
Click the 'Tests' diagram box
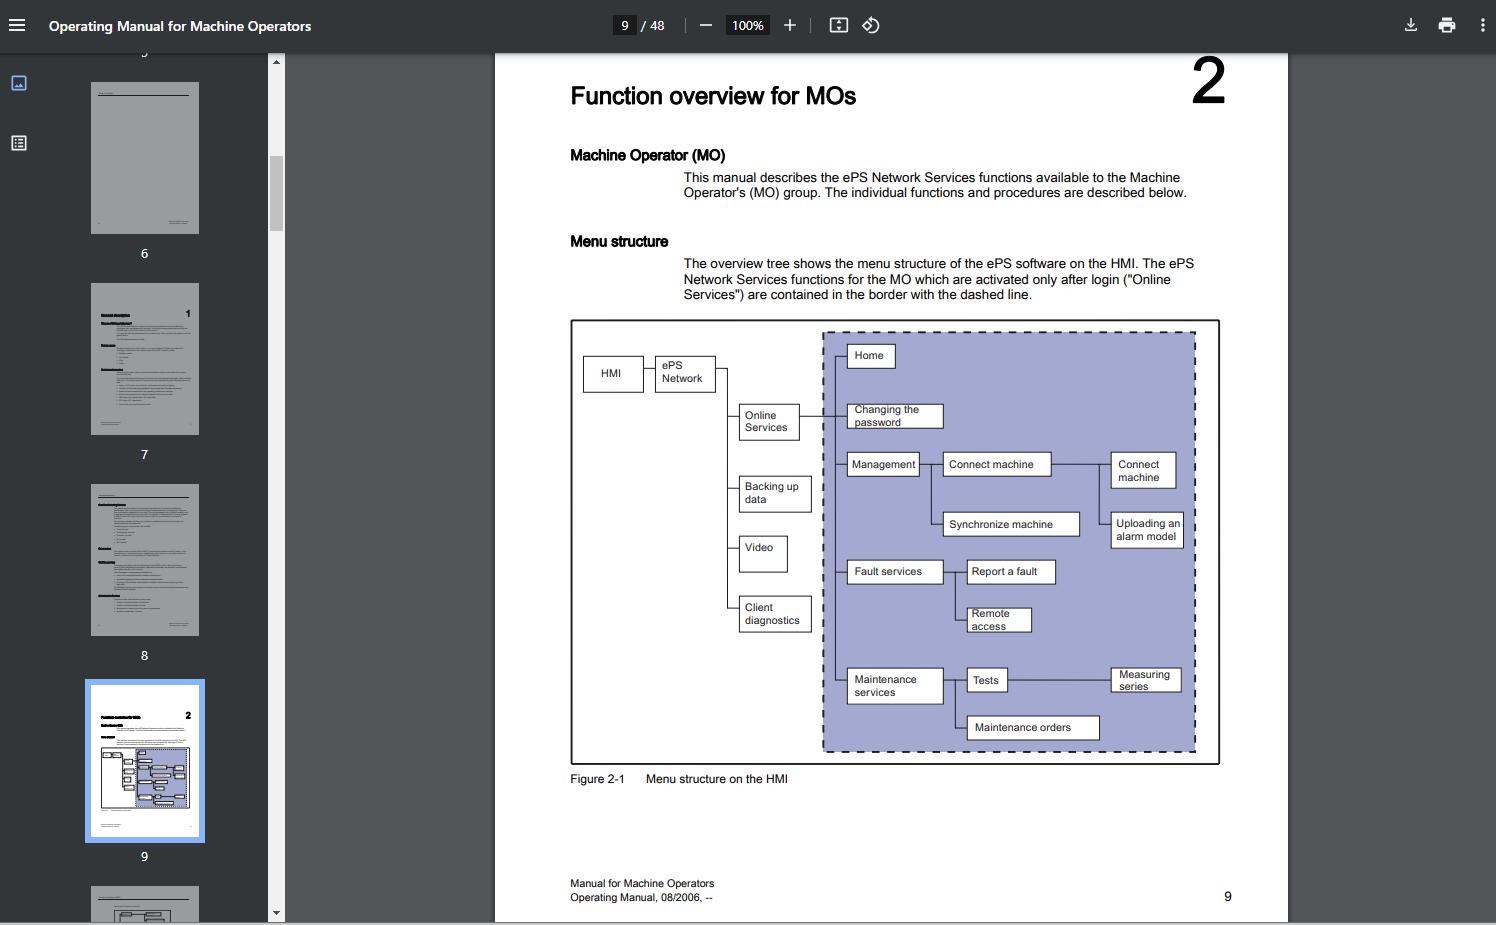pos(987,680)
